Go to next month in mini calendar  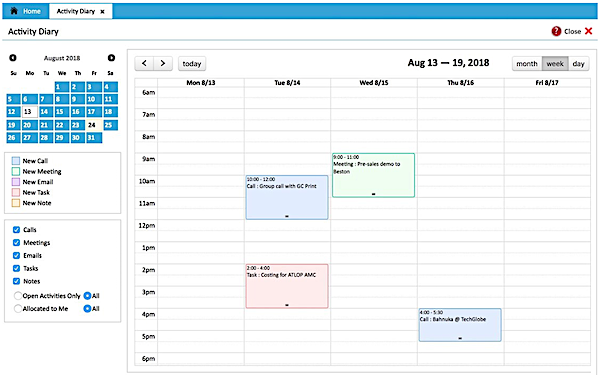[x=111, y=58]
